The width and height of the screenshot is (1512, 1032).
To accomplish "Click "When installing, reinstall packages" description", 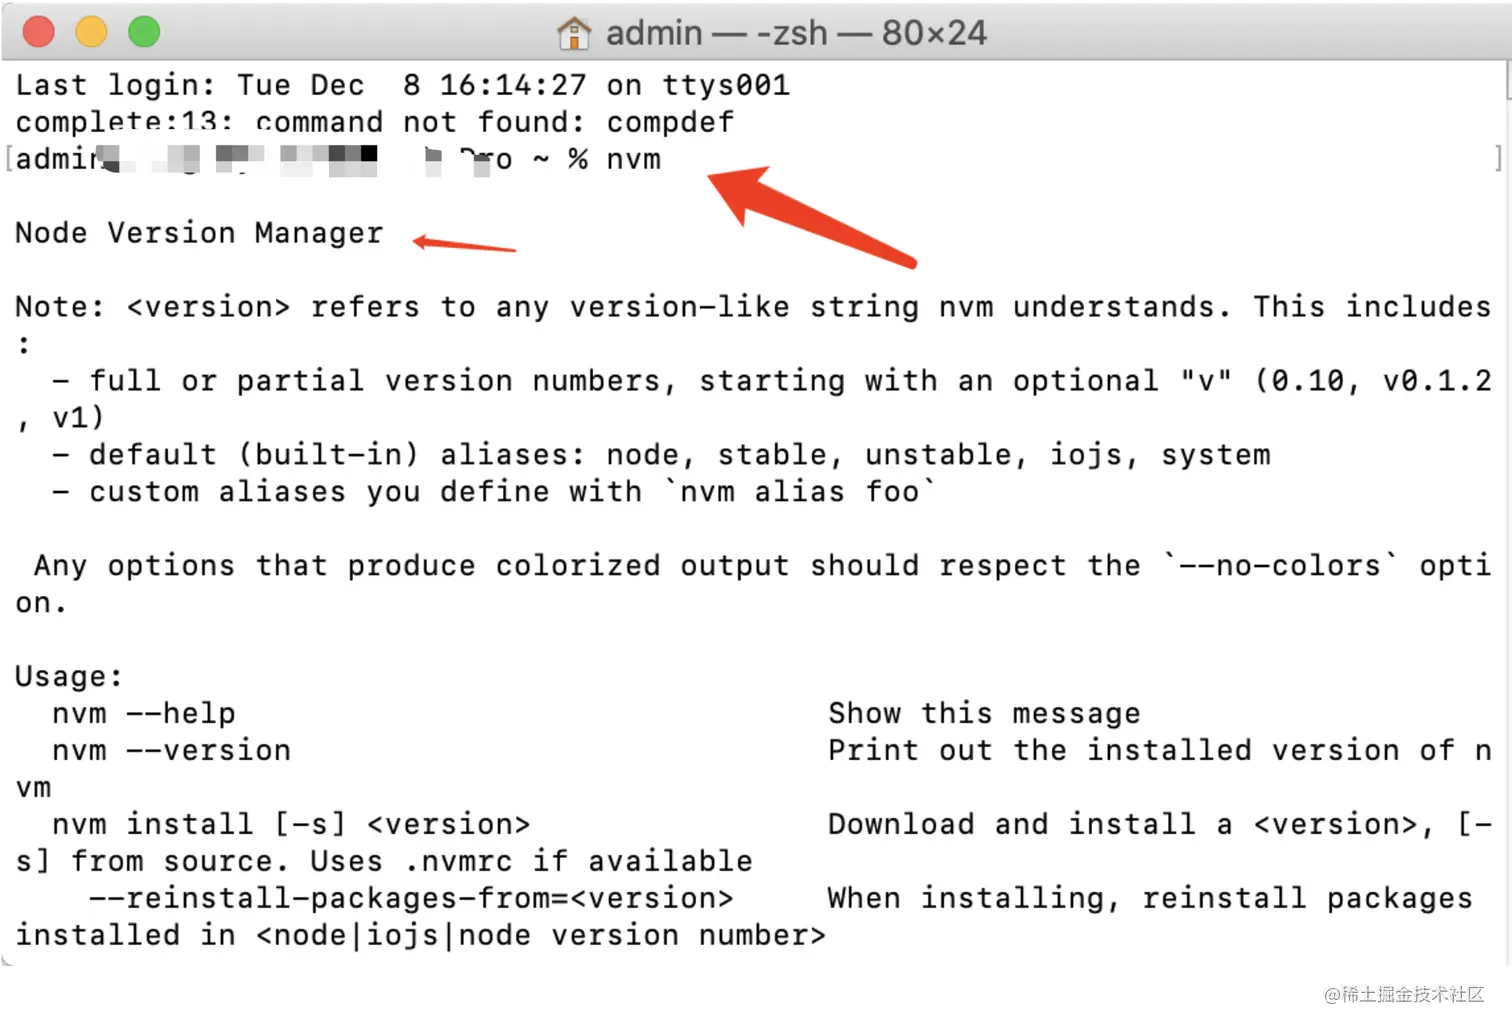I will point(1150,899).
